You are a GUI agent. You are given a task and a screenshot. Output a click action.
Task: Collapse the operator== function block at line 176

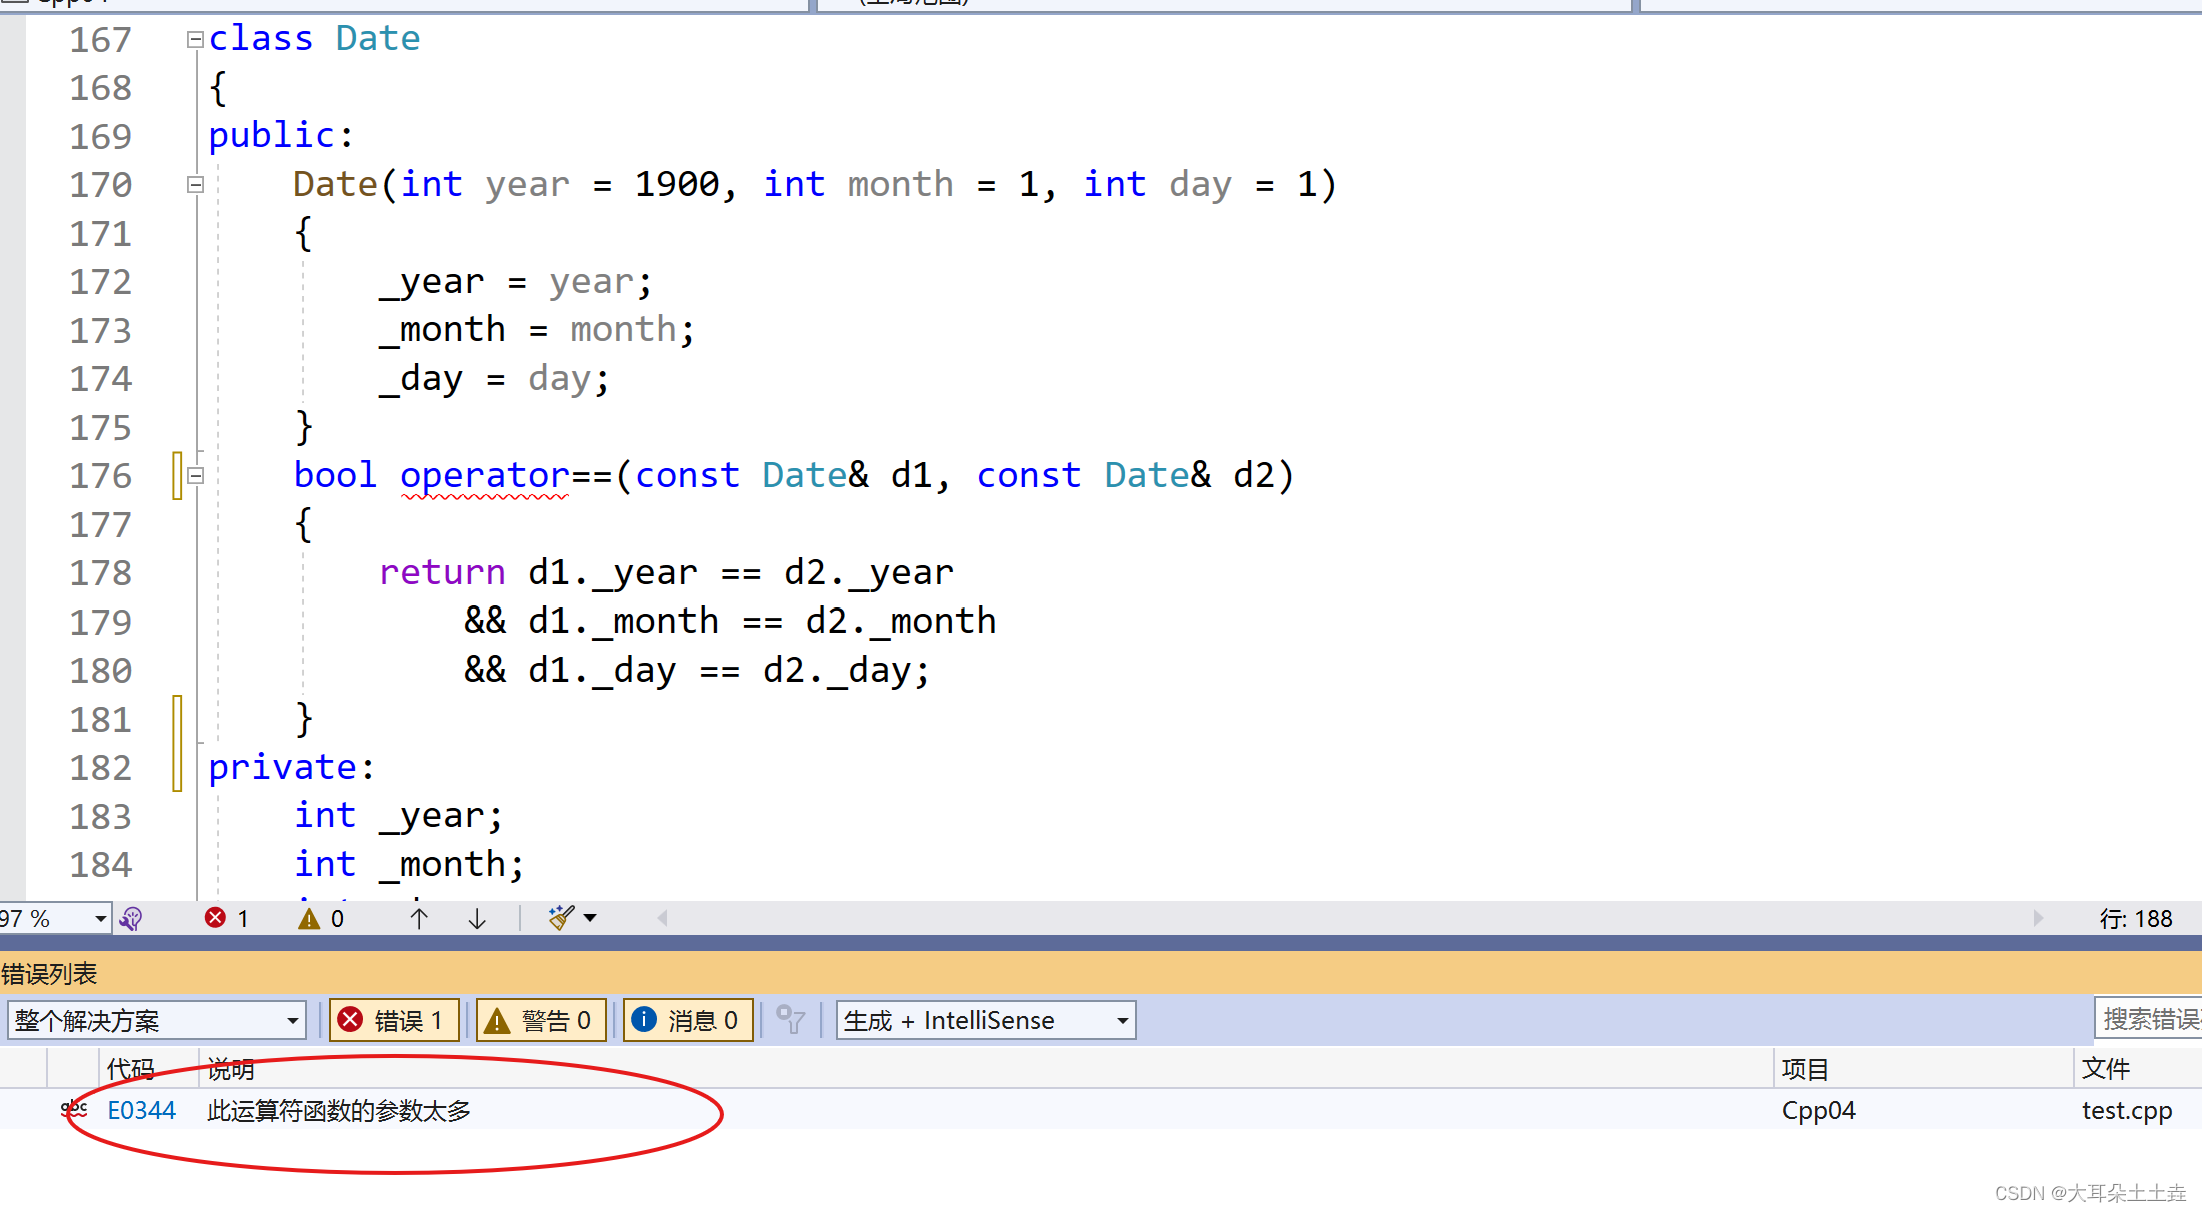[196, 476]
